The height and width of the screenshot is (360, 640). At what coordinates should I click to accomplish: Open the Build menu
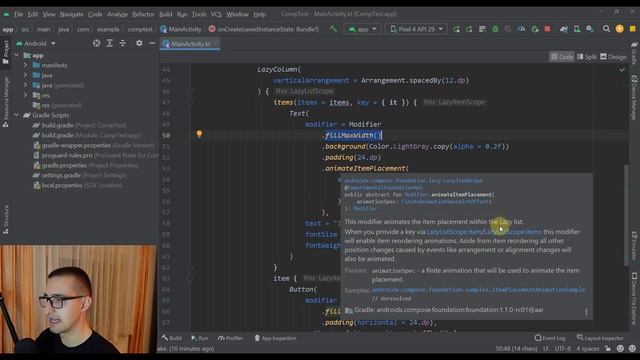165,14
